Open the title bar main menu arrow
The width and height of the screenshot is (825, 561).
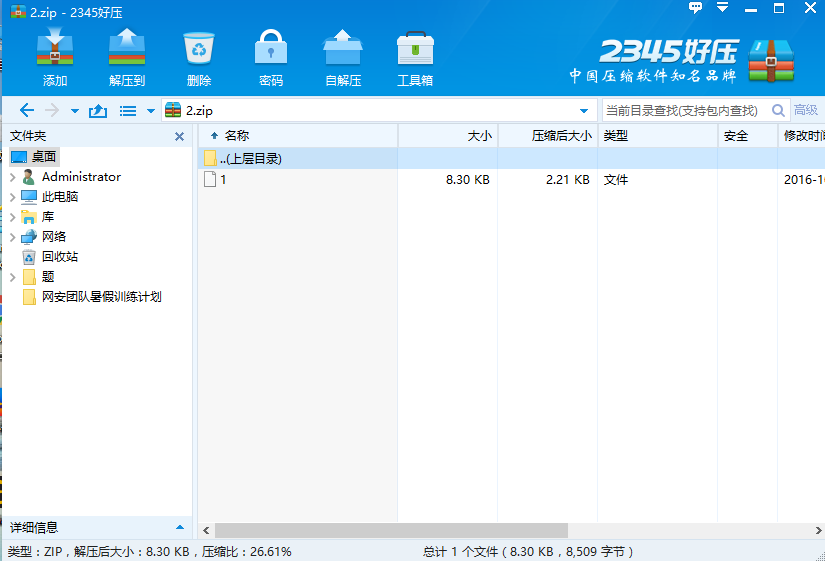click(722, 8)
